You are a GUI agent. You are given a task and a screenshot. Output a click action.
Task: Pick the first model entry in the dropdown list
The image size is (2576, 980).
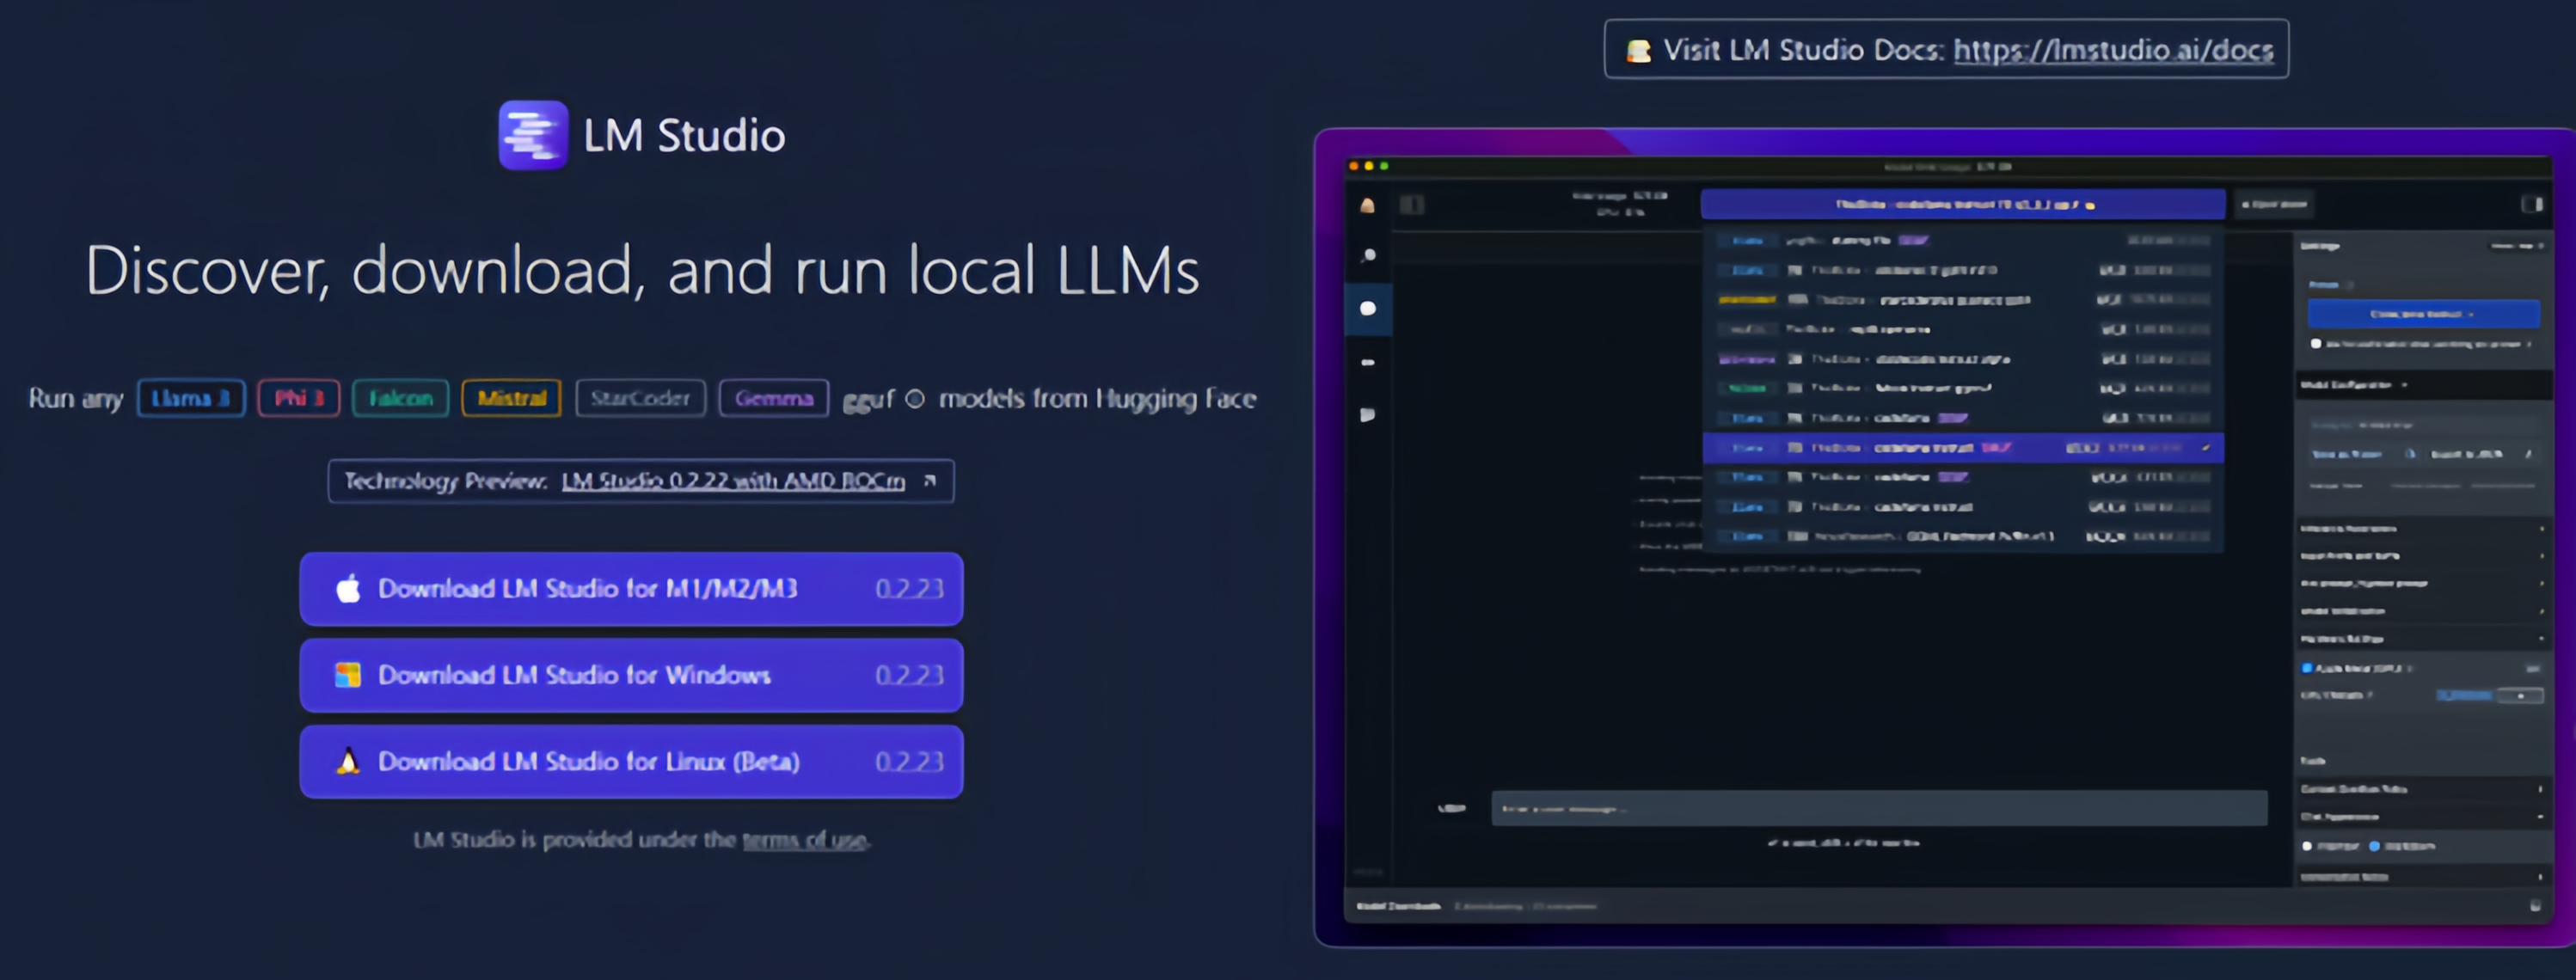point(1962,240)
